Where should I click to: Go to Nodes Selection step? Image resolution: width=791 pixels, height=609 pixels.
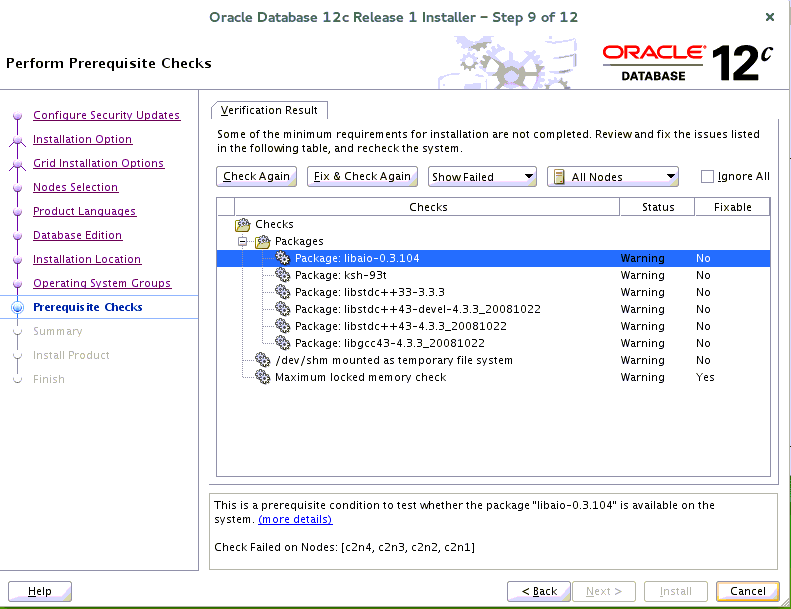click(x=76, y=187)
